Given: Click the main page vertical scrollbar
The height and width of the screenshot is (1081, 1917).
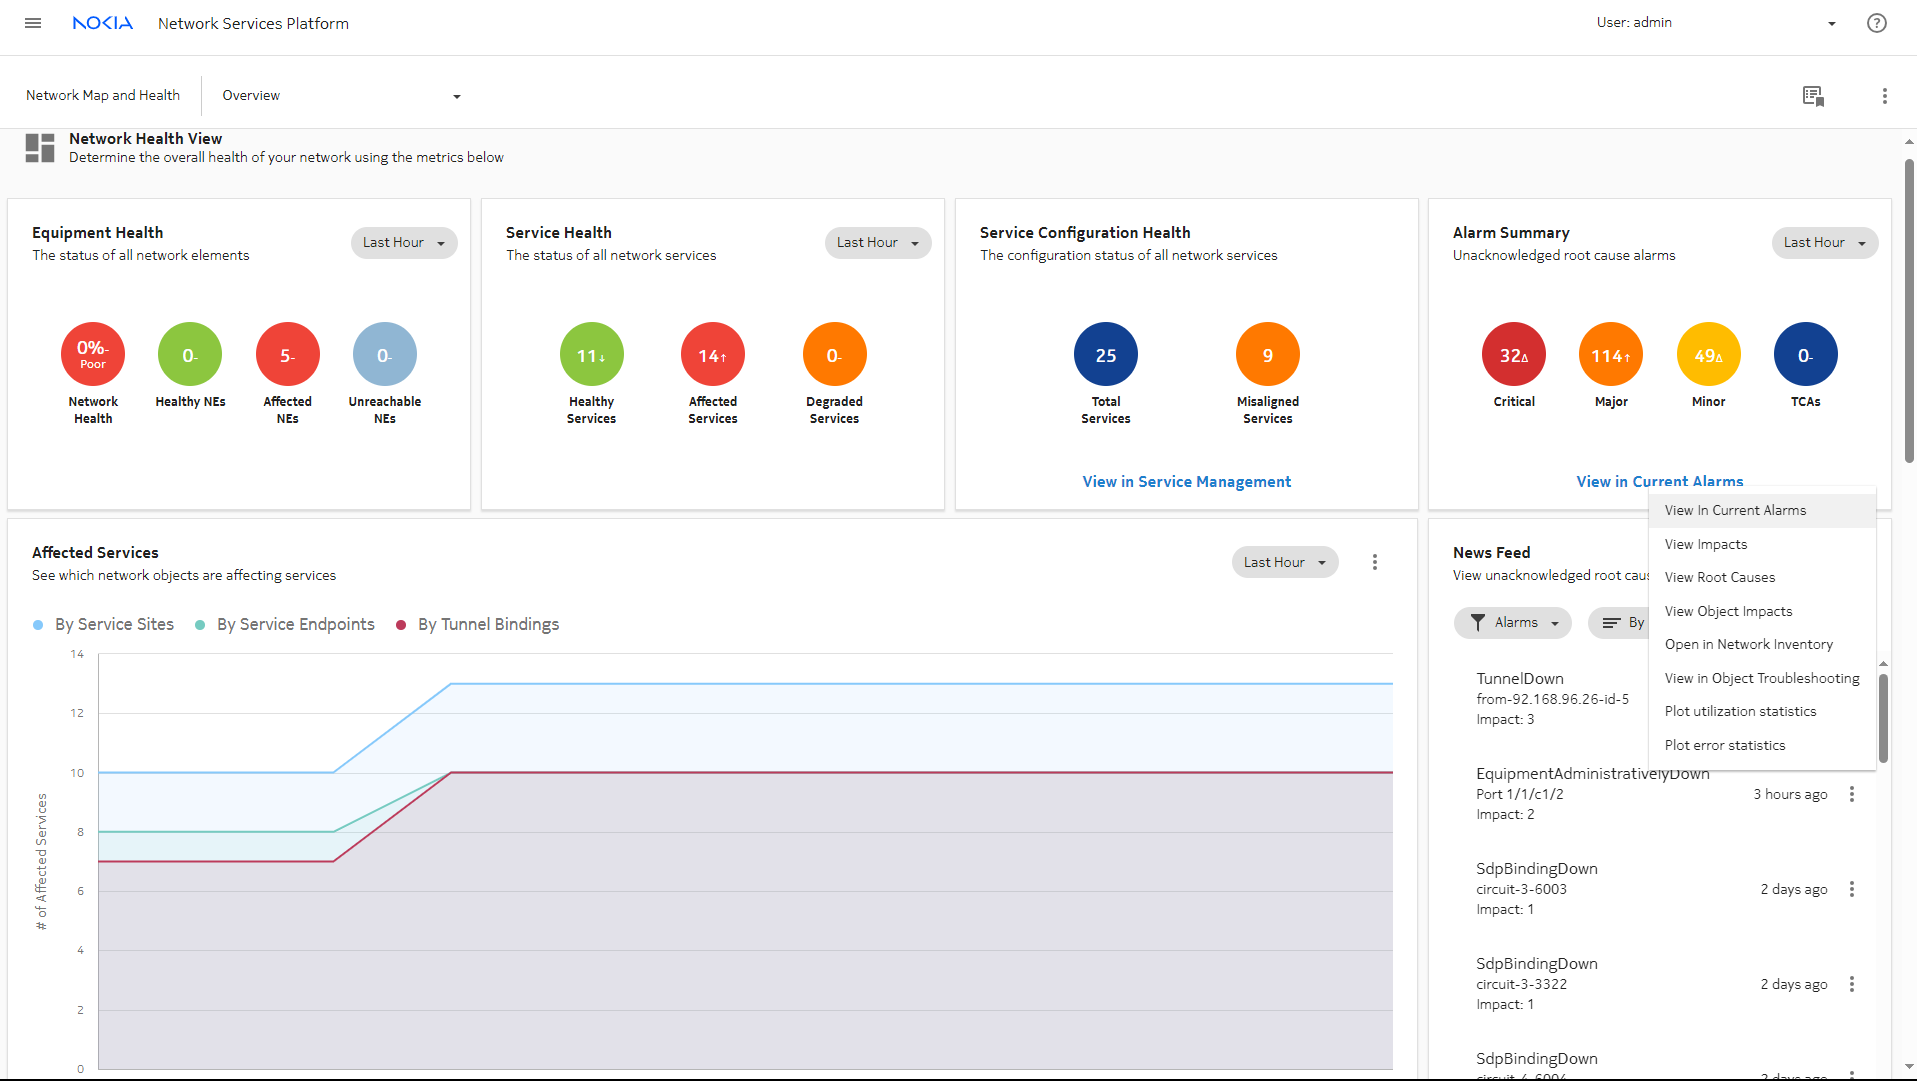Looking at the screenshot, I should click(1909, 310).
